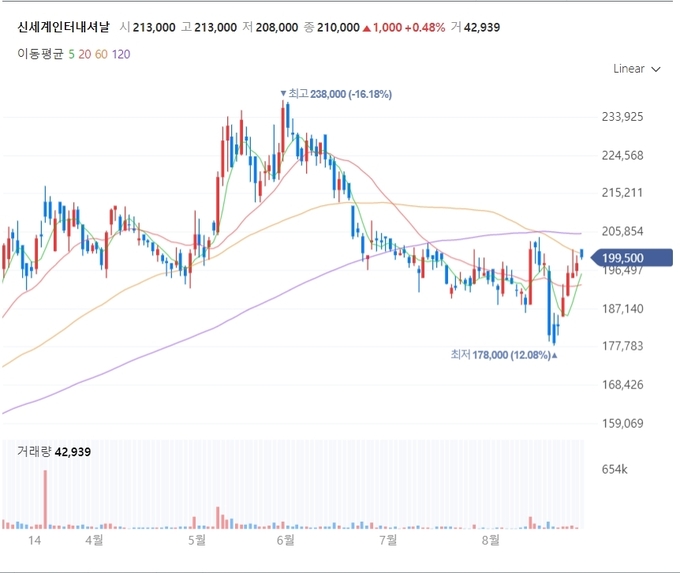Click the 187,140 price axis label
This screenshot has width=680, height=573.
(x=622, y=309)
